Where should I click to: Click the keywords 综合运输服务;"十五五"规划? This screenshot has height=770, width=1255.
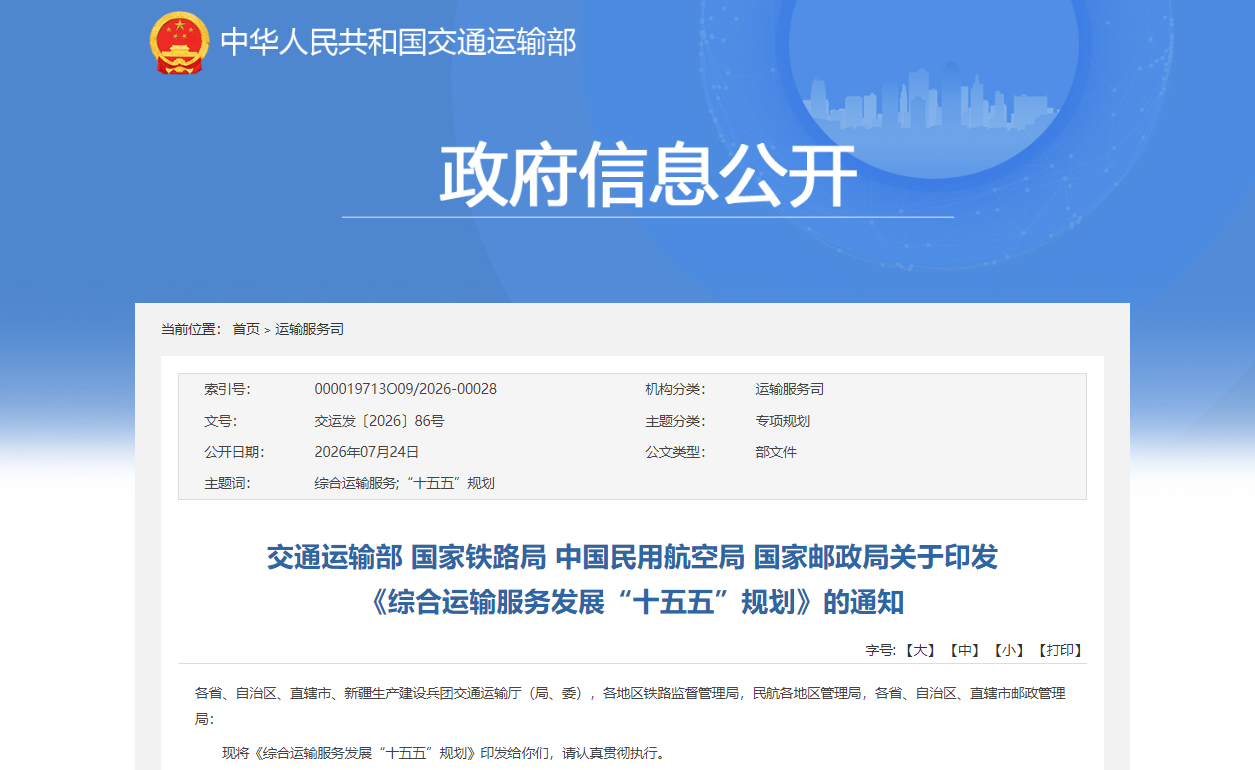(404, 483)
